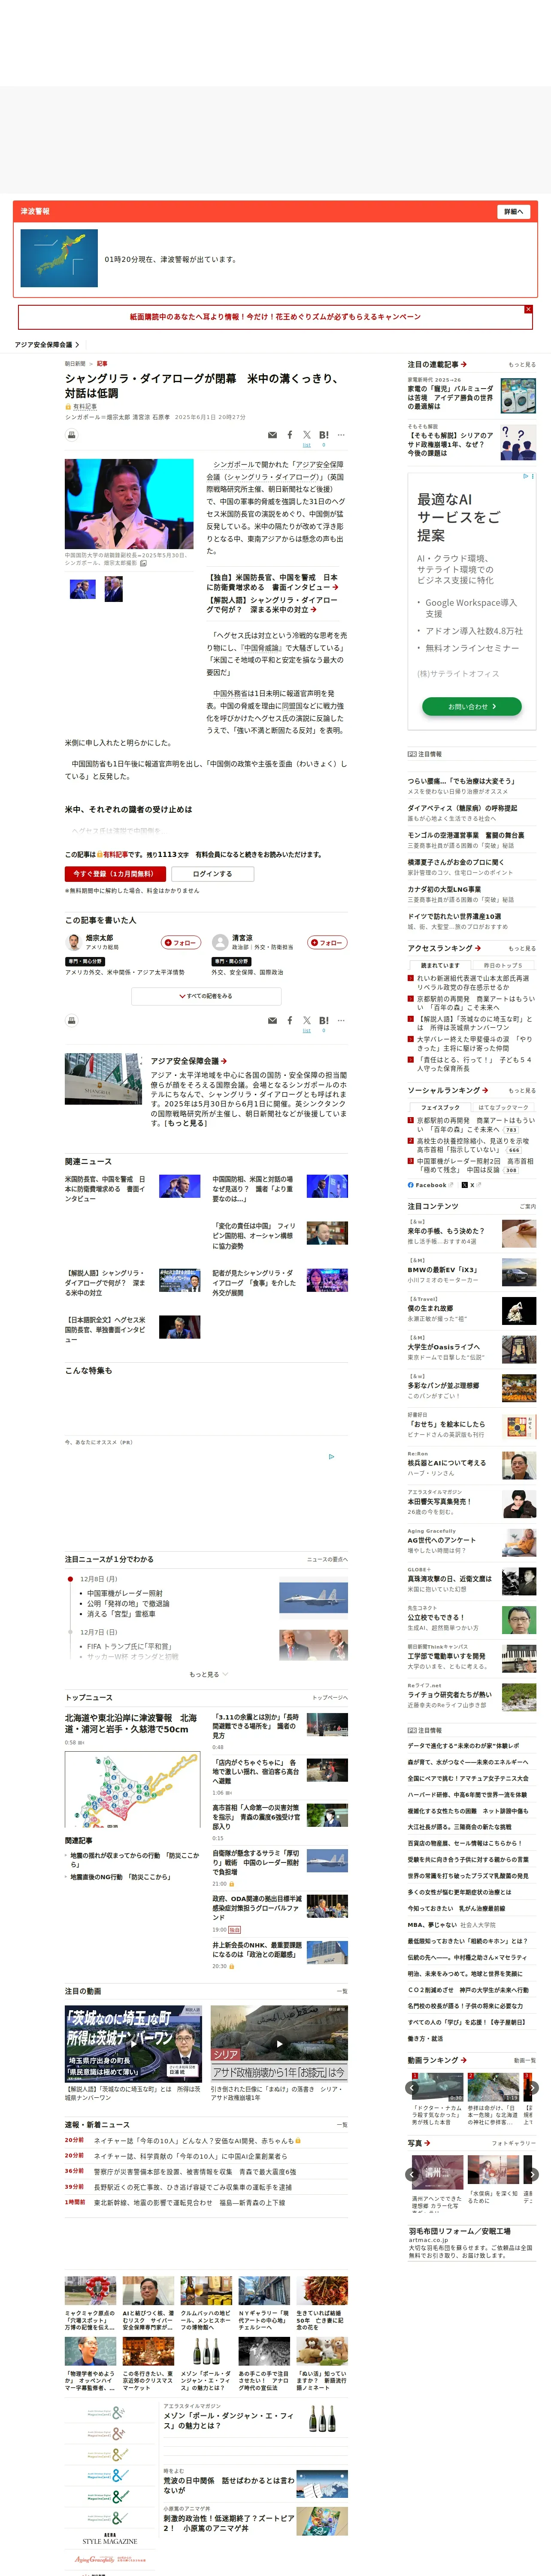Open BMWの最新EV「iX3」 content item
551x2576 pixels.
coord(472,1271)
